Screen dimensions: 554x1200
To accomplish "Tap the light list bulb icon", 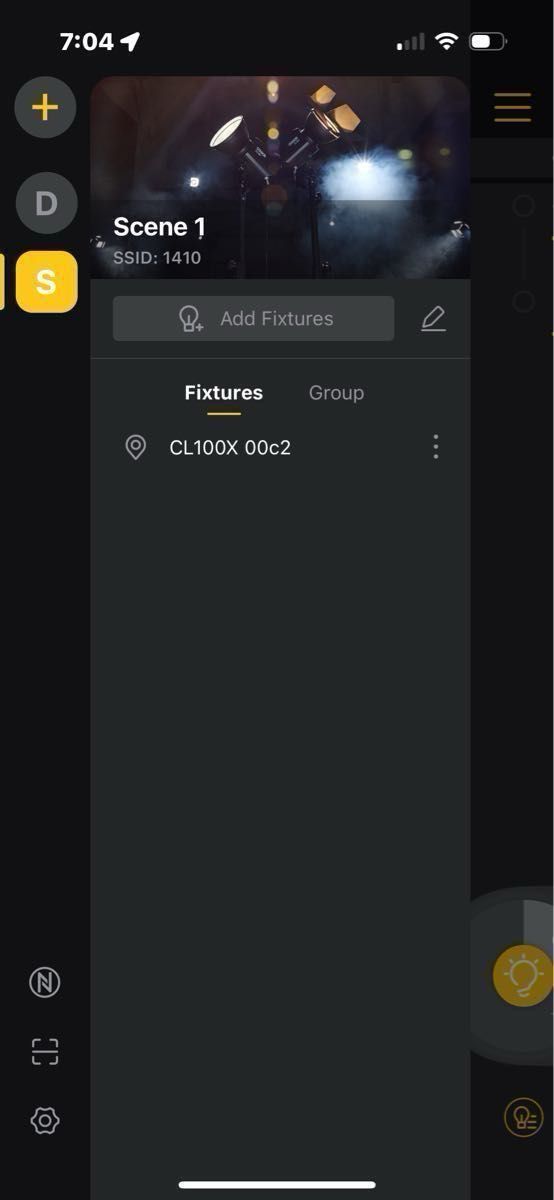I will 524,1116.
